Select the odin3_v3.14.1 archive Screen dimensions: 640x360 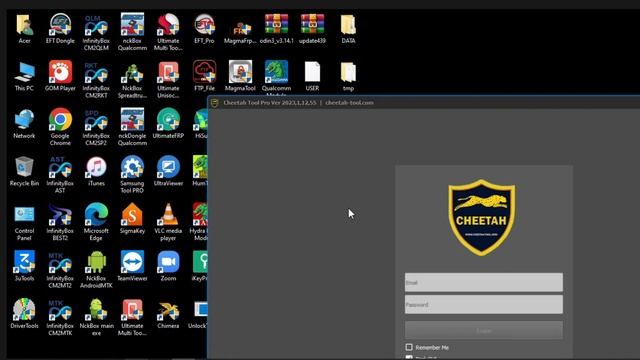(x=276, y=25)
